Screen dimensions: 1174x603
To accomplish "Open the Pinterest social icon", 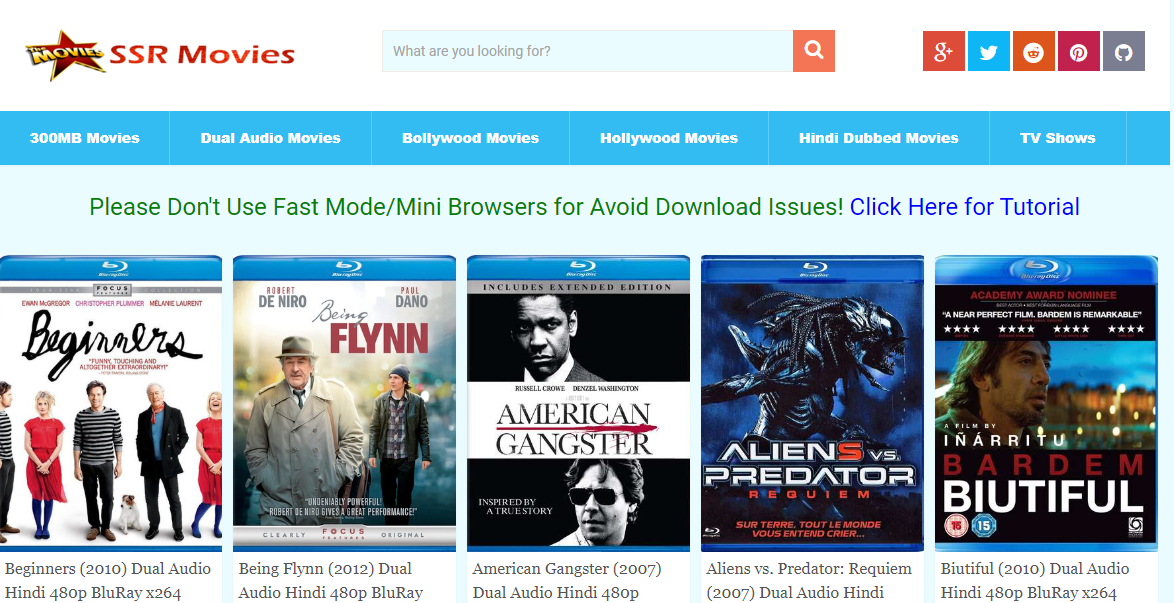I will [1078, 51].
